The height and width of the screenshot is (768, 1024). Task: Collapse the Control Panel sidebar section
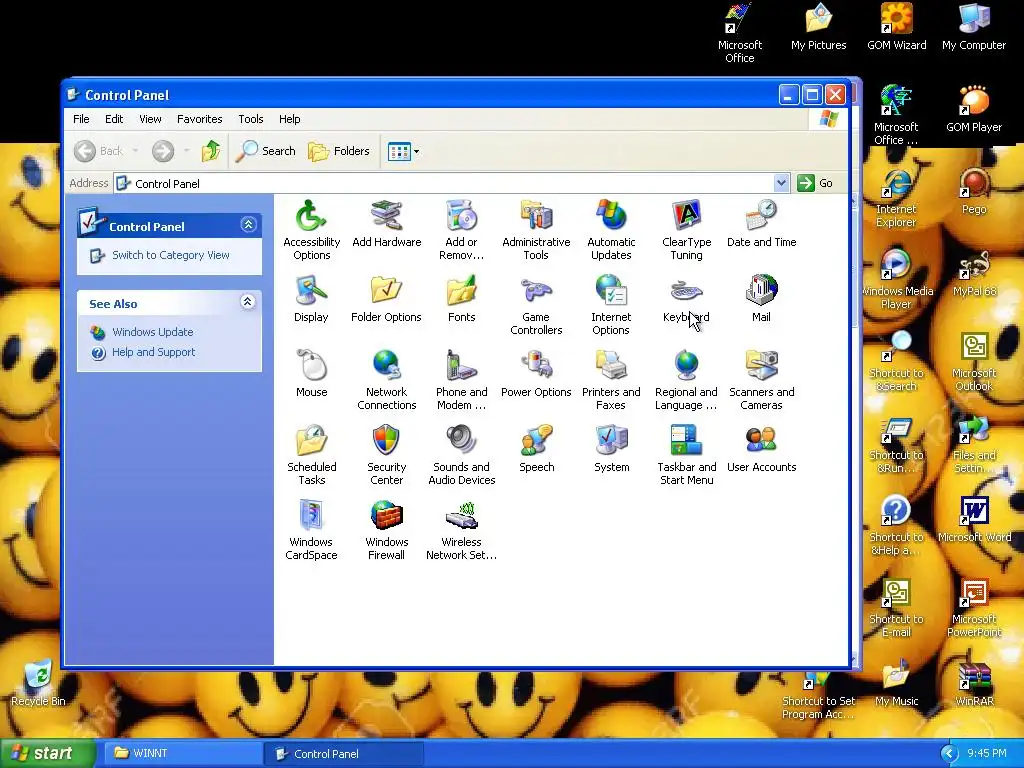tap(248, 225)
